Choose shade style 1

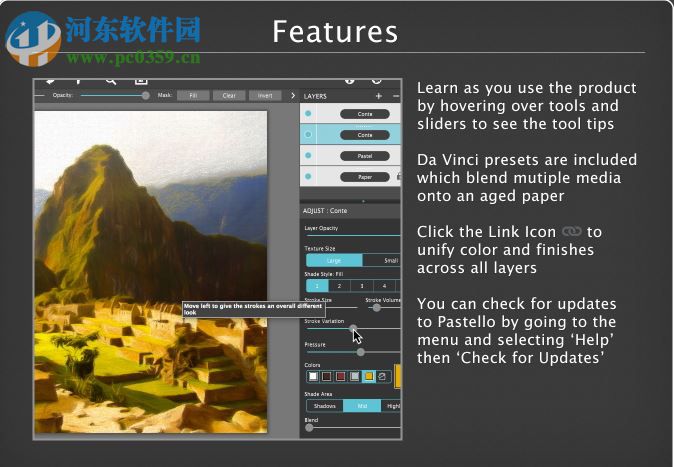click(x=317, y=286)
